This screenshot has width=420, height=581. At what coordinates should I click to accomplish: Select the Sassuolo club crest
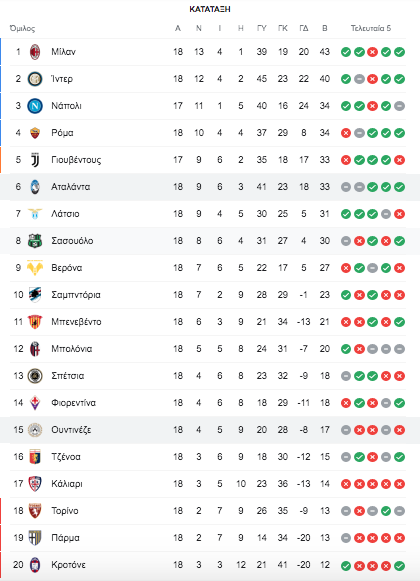35,241
